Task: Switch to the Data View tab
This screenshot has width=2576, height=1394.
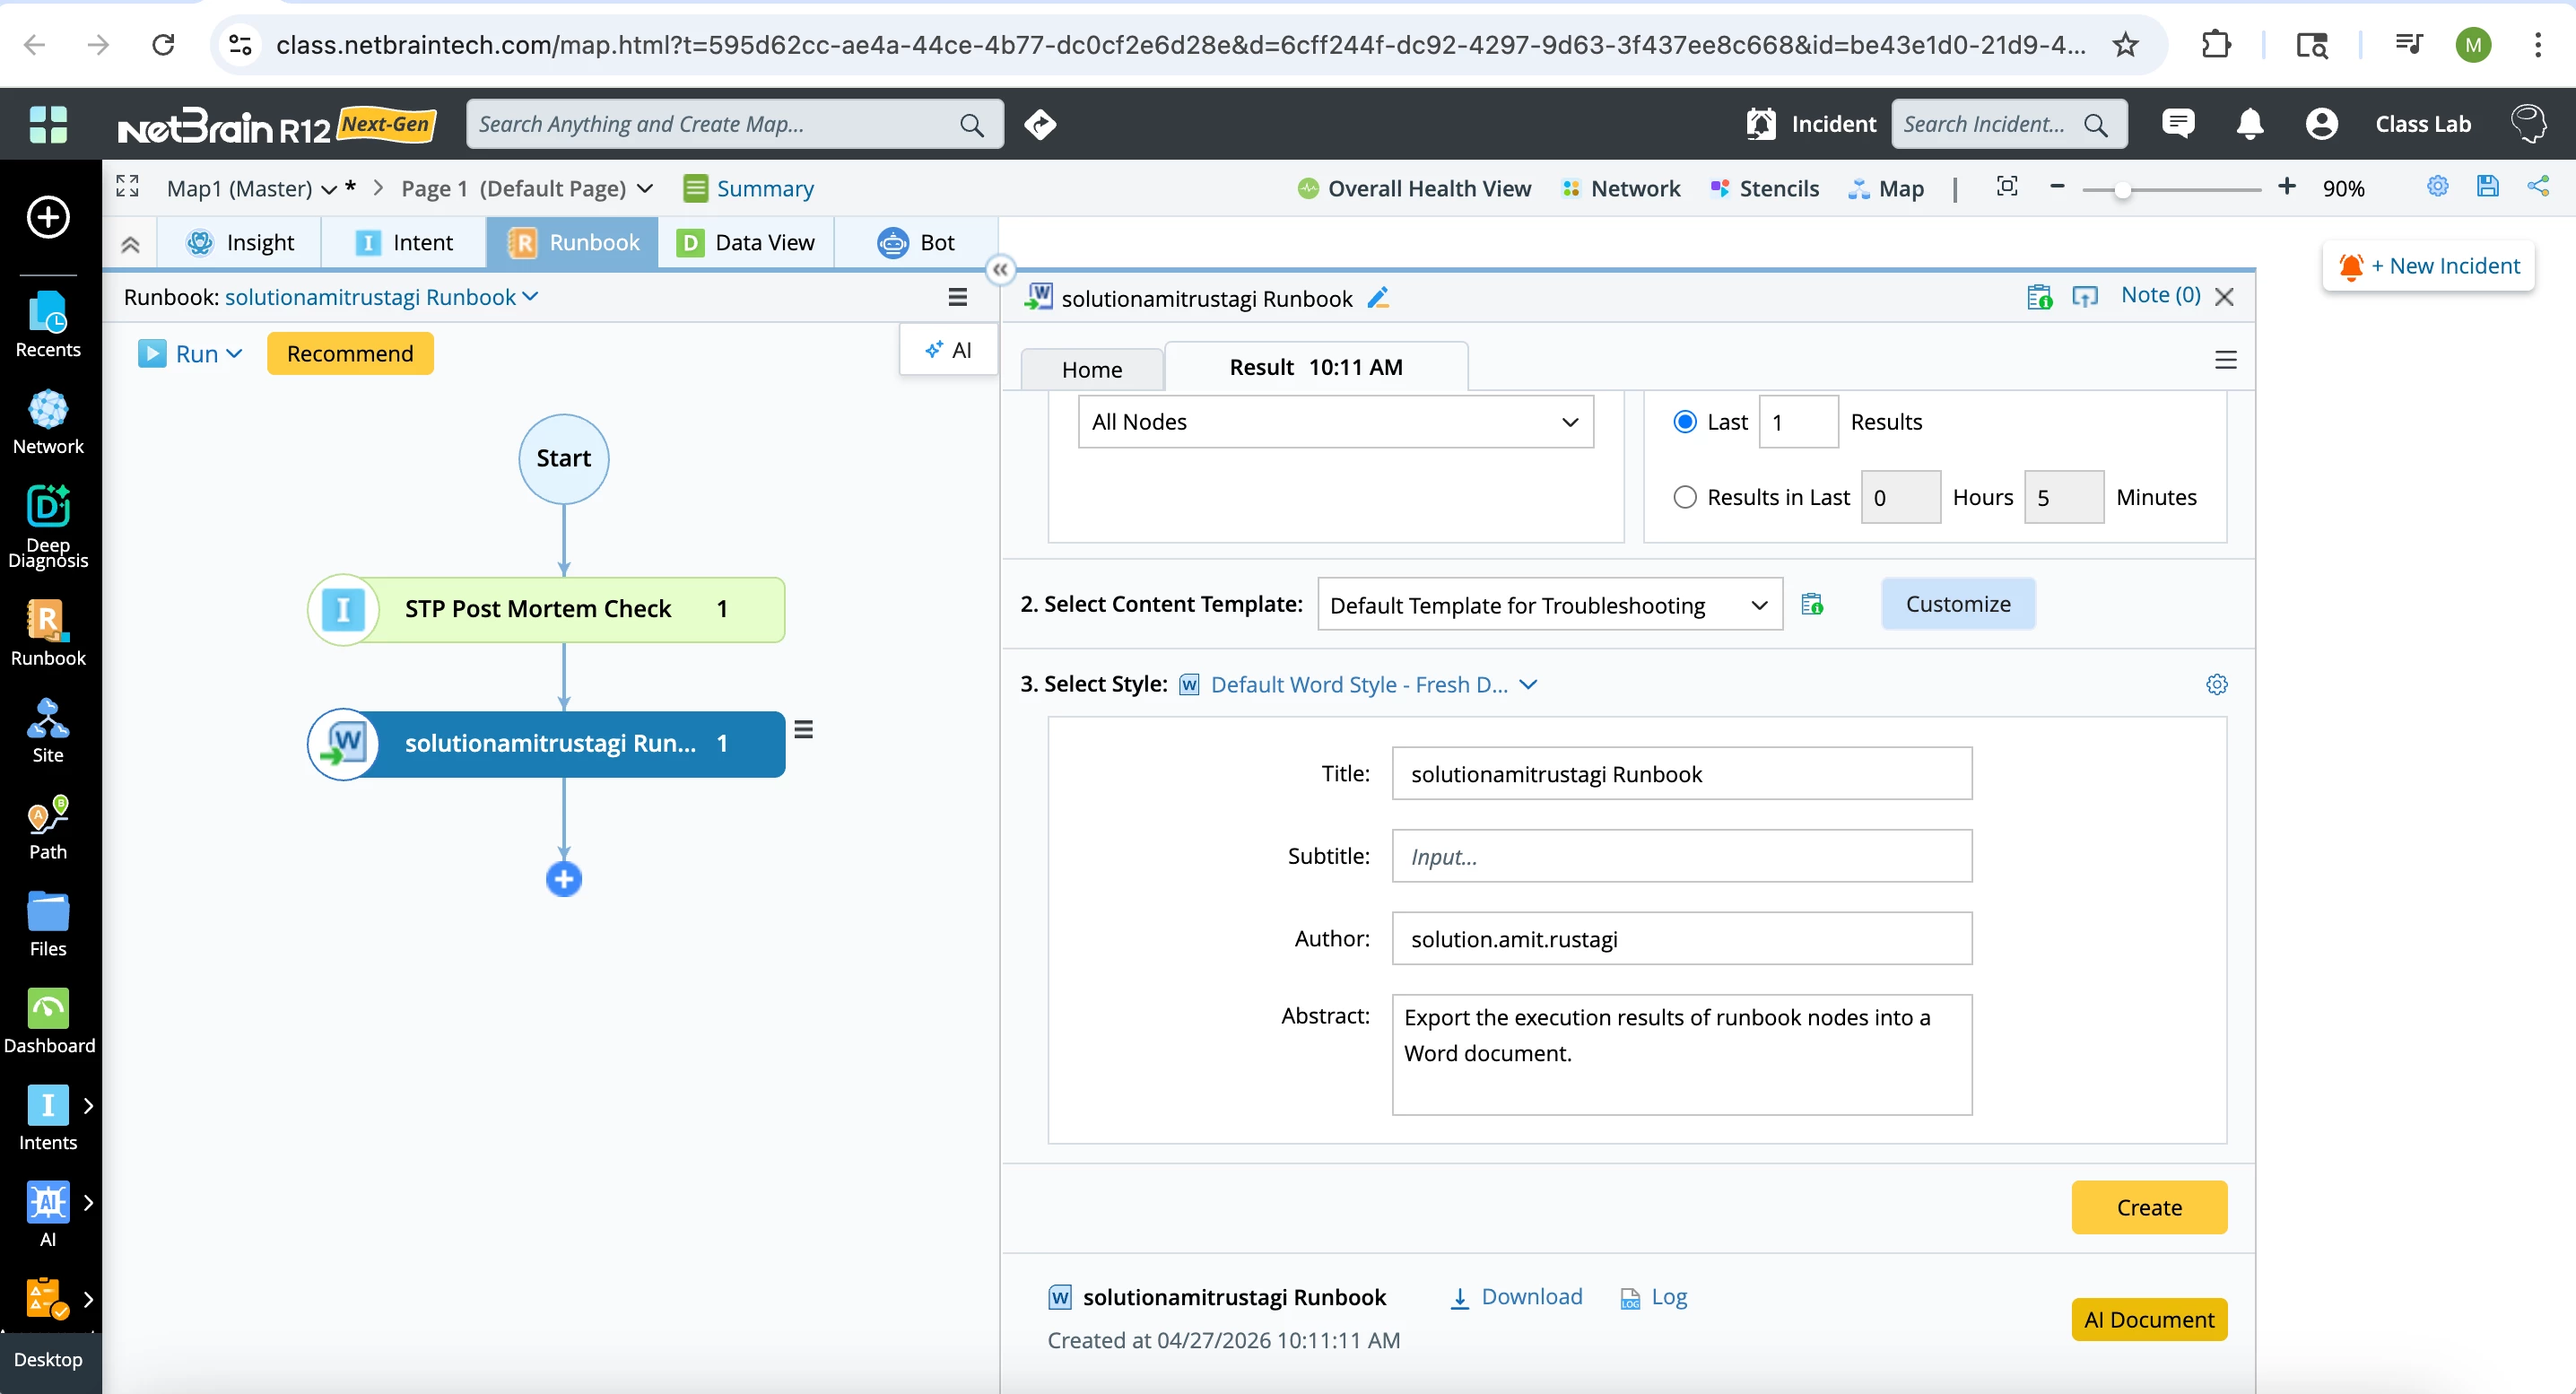Action: [x=746, y=242]
